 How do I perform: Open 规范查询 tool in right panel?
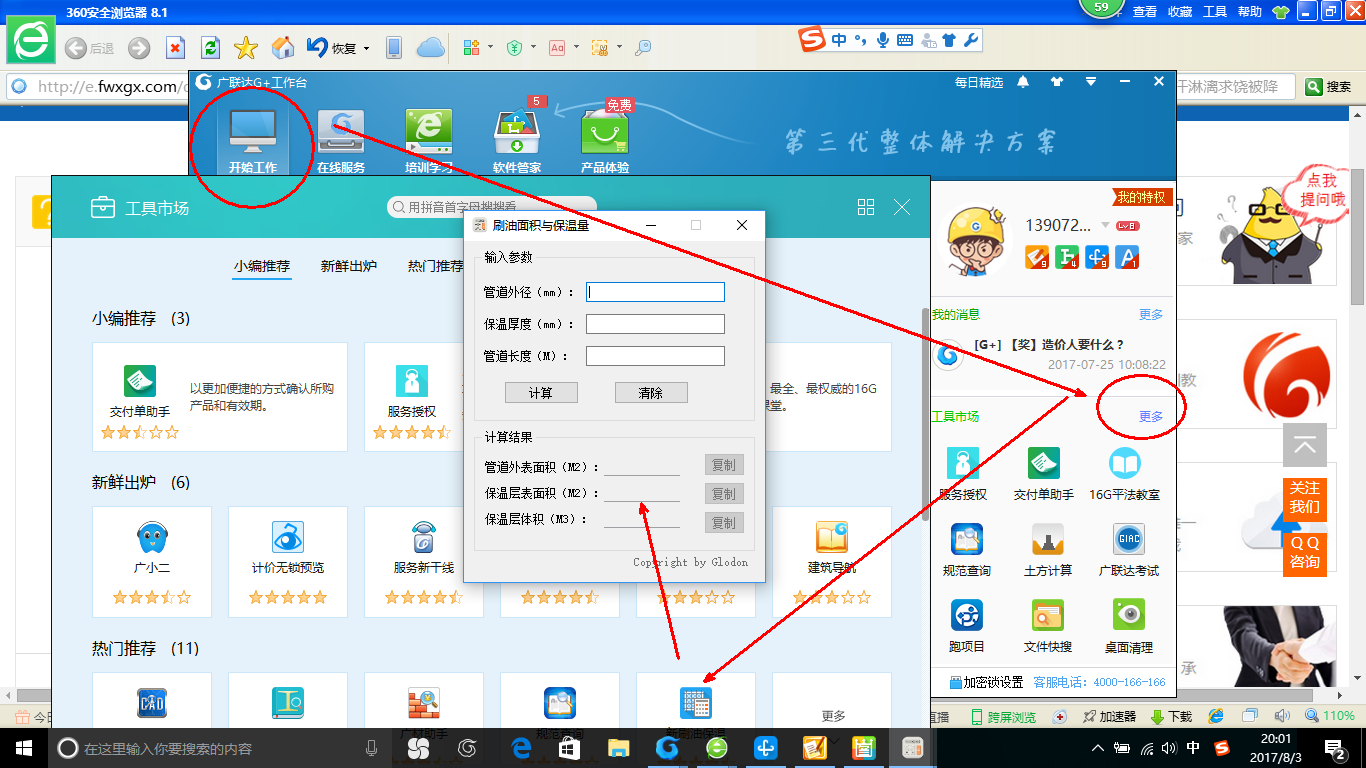pyautogui.click(x=966, y=550)
